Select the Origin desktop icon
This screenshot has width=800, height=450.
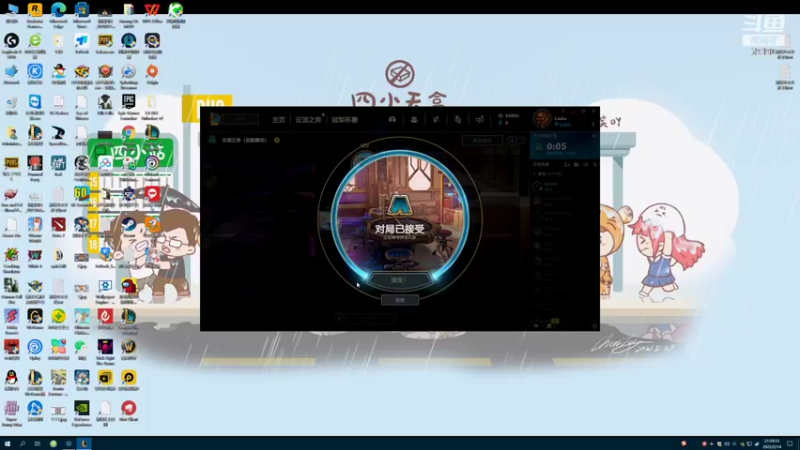point(152,74)
